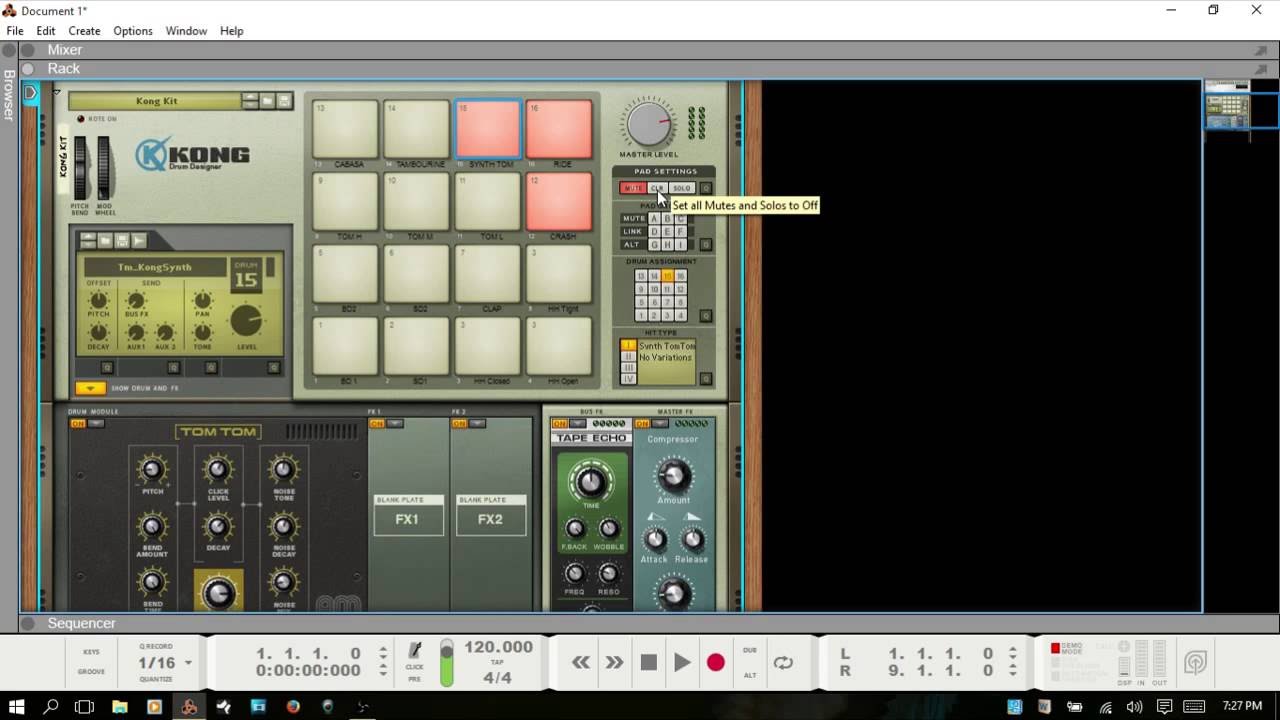1280x720 pixels.
Task: Collapse drum and FX with yellow arrow button
Action: coord(90,388)
